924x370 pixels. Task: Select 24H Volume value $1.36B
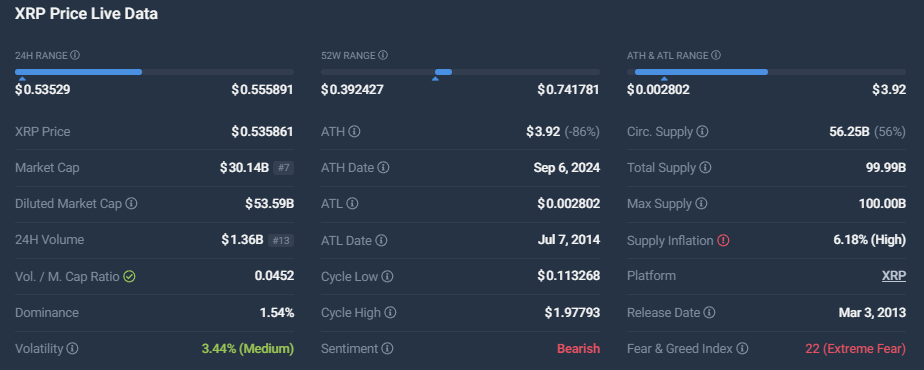(x=243, y=240)
